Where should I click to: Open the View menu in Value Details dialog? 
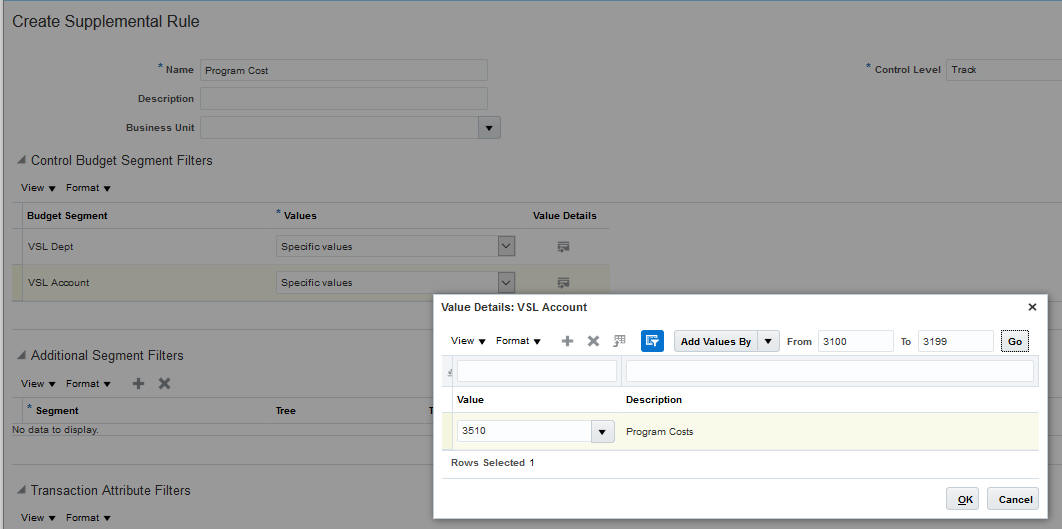click(x=468, y=341)
